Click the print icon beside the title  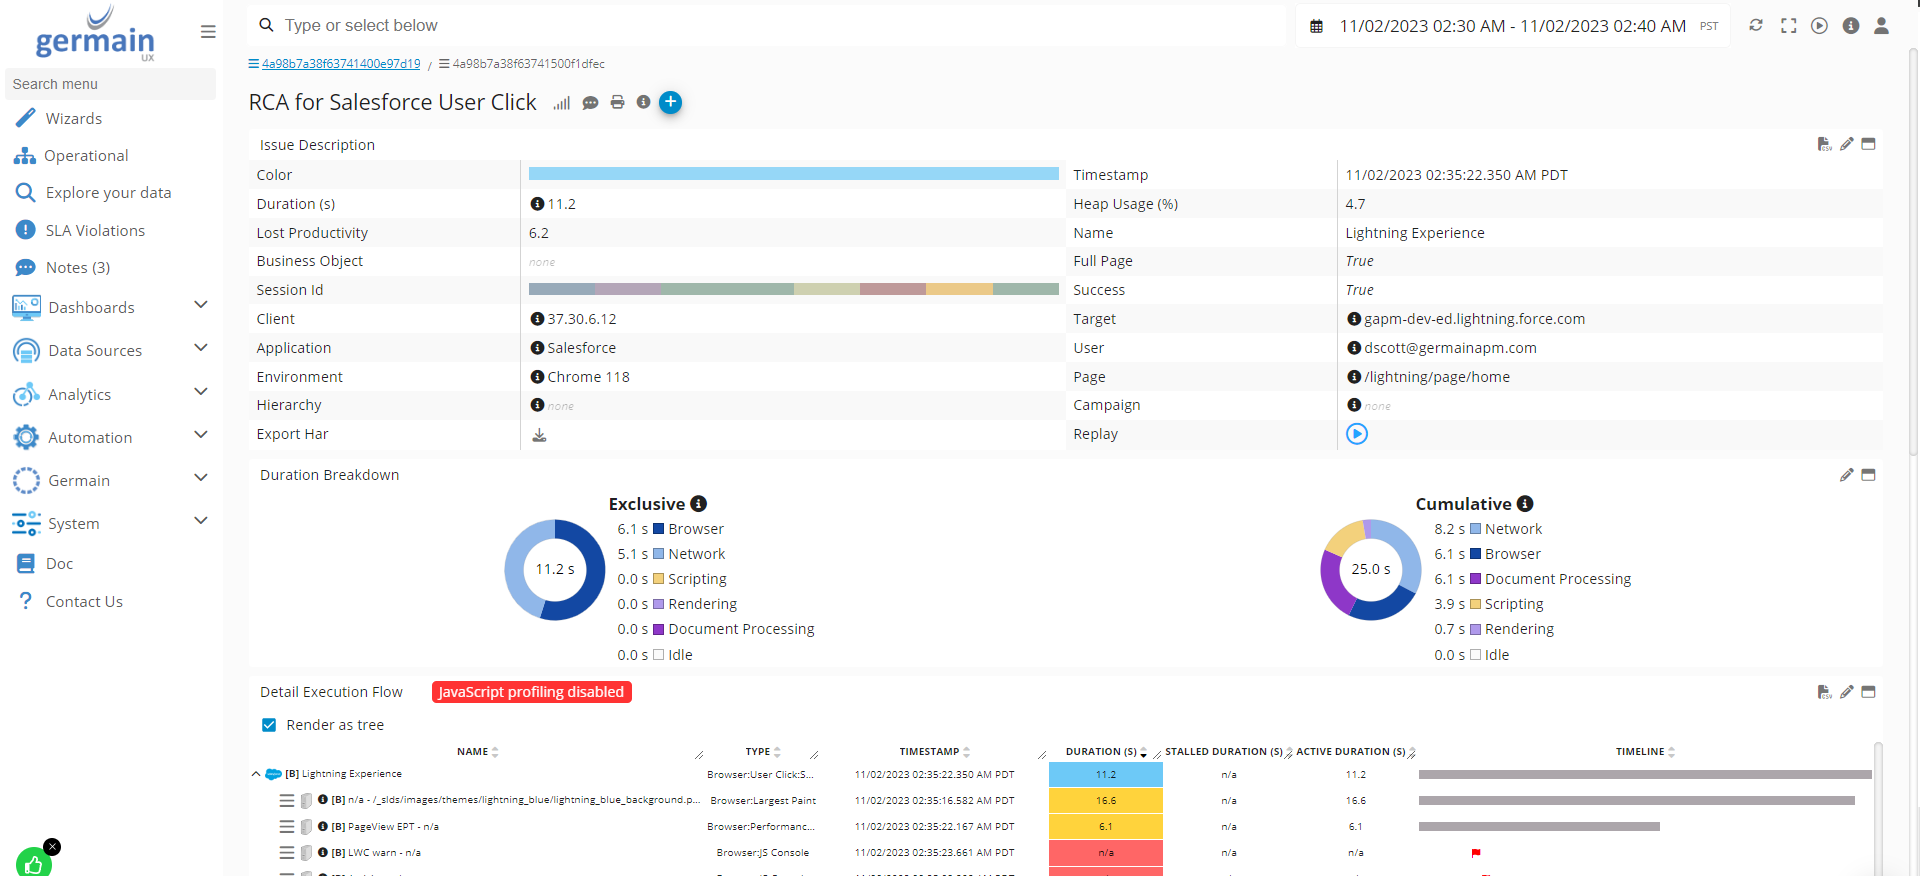tap(617, 103)
